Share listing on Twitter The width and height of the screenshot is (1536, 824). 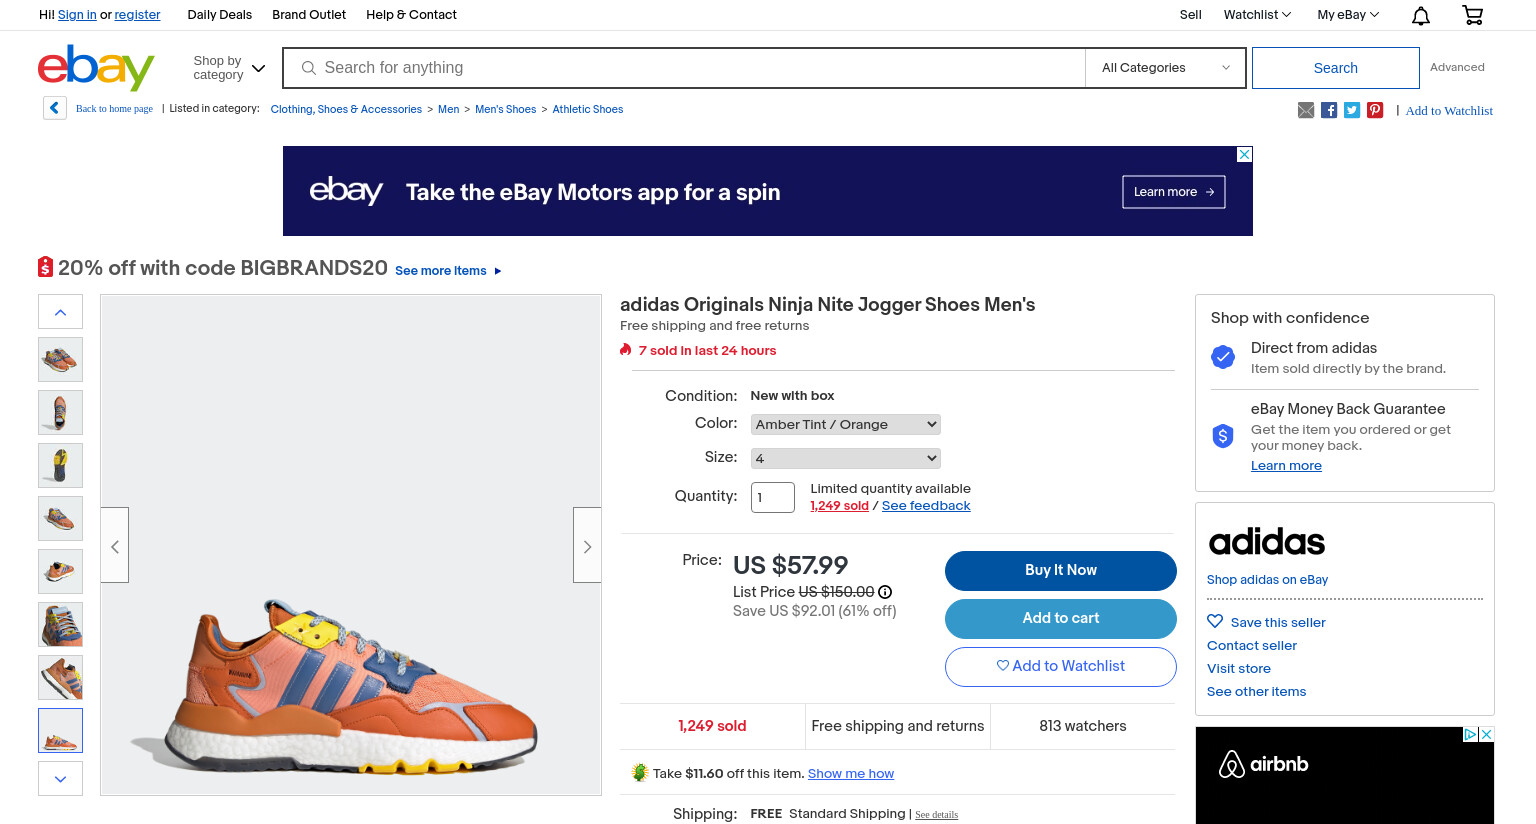(1352, 110)
